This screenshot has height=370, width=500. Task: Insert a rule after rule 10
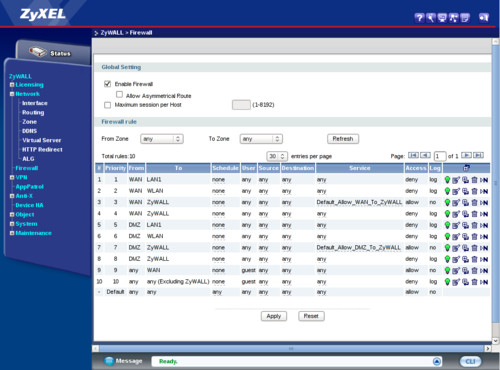tap(465, 282)
